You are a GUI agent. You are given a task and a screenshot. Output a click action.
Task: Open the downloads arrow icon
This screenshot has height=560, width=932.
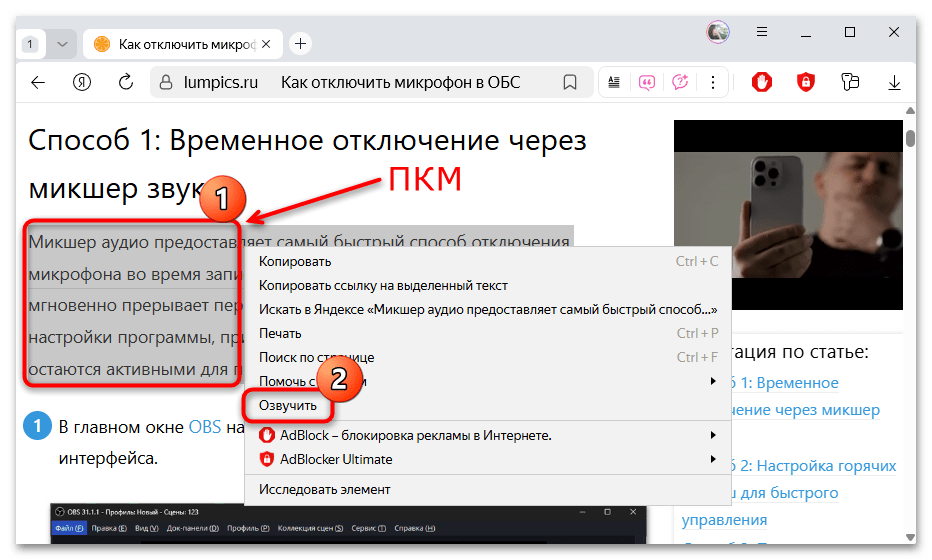[894, 83]
